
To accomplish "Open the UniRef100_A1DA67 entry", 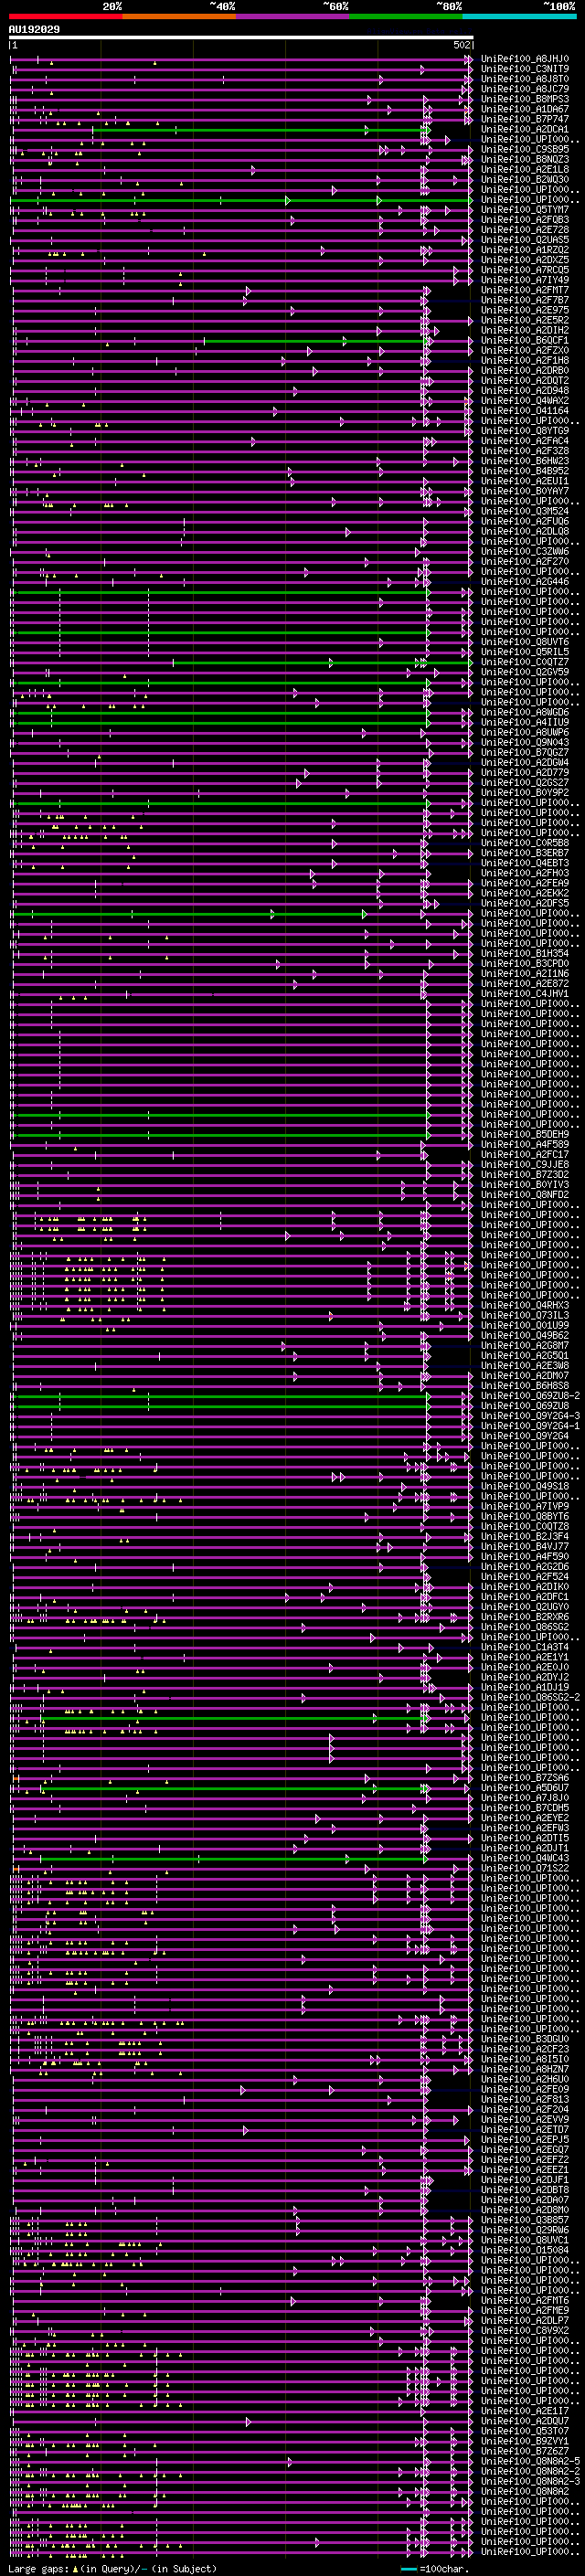I will [x=525, y=109].
